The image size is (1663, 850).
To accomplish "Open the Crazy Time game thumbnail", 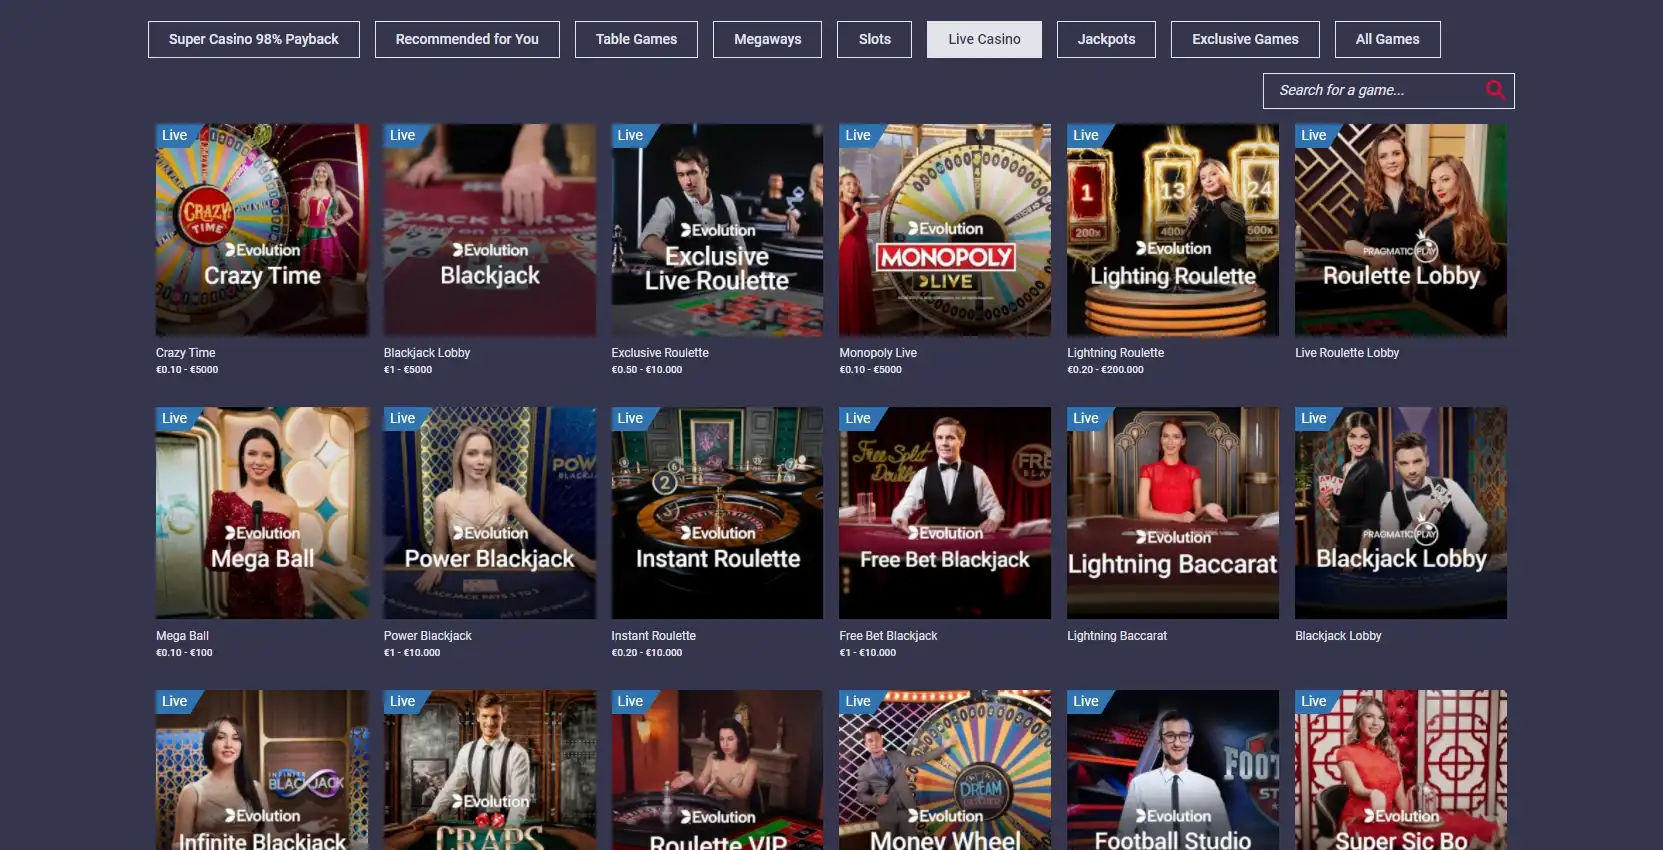I will pyautogui.click(x=262, y=230).
